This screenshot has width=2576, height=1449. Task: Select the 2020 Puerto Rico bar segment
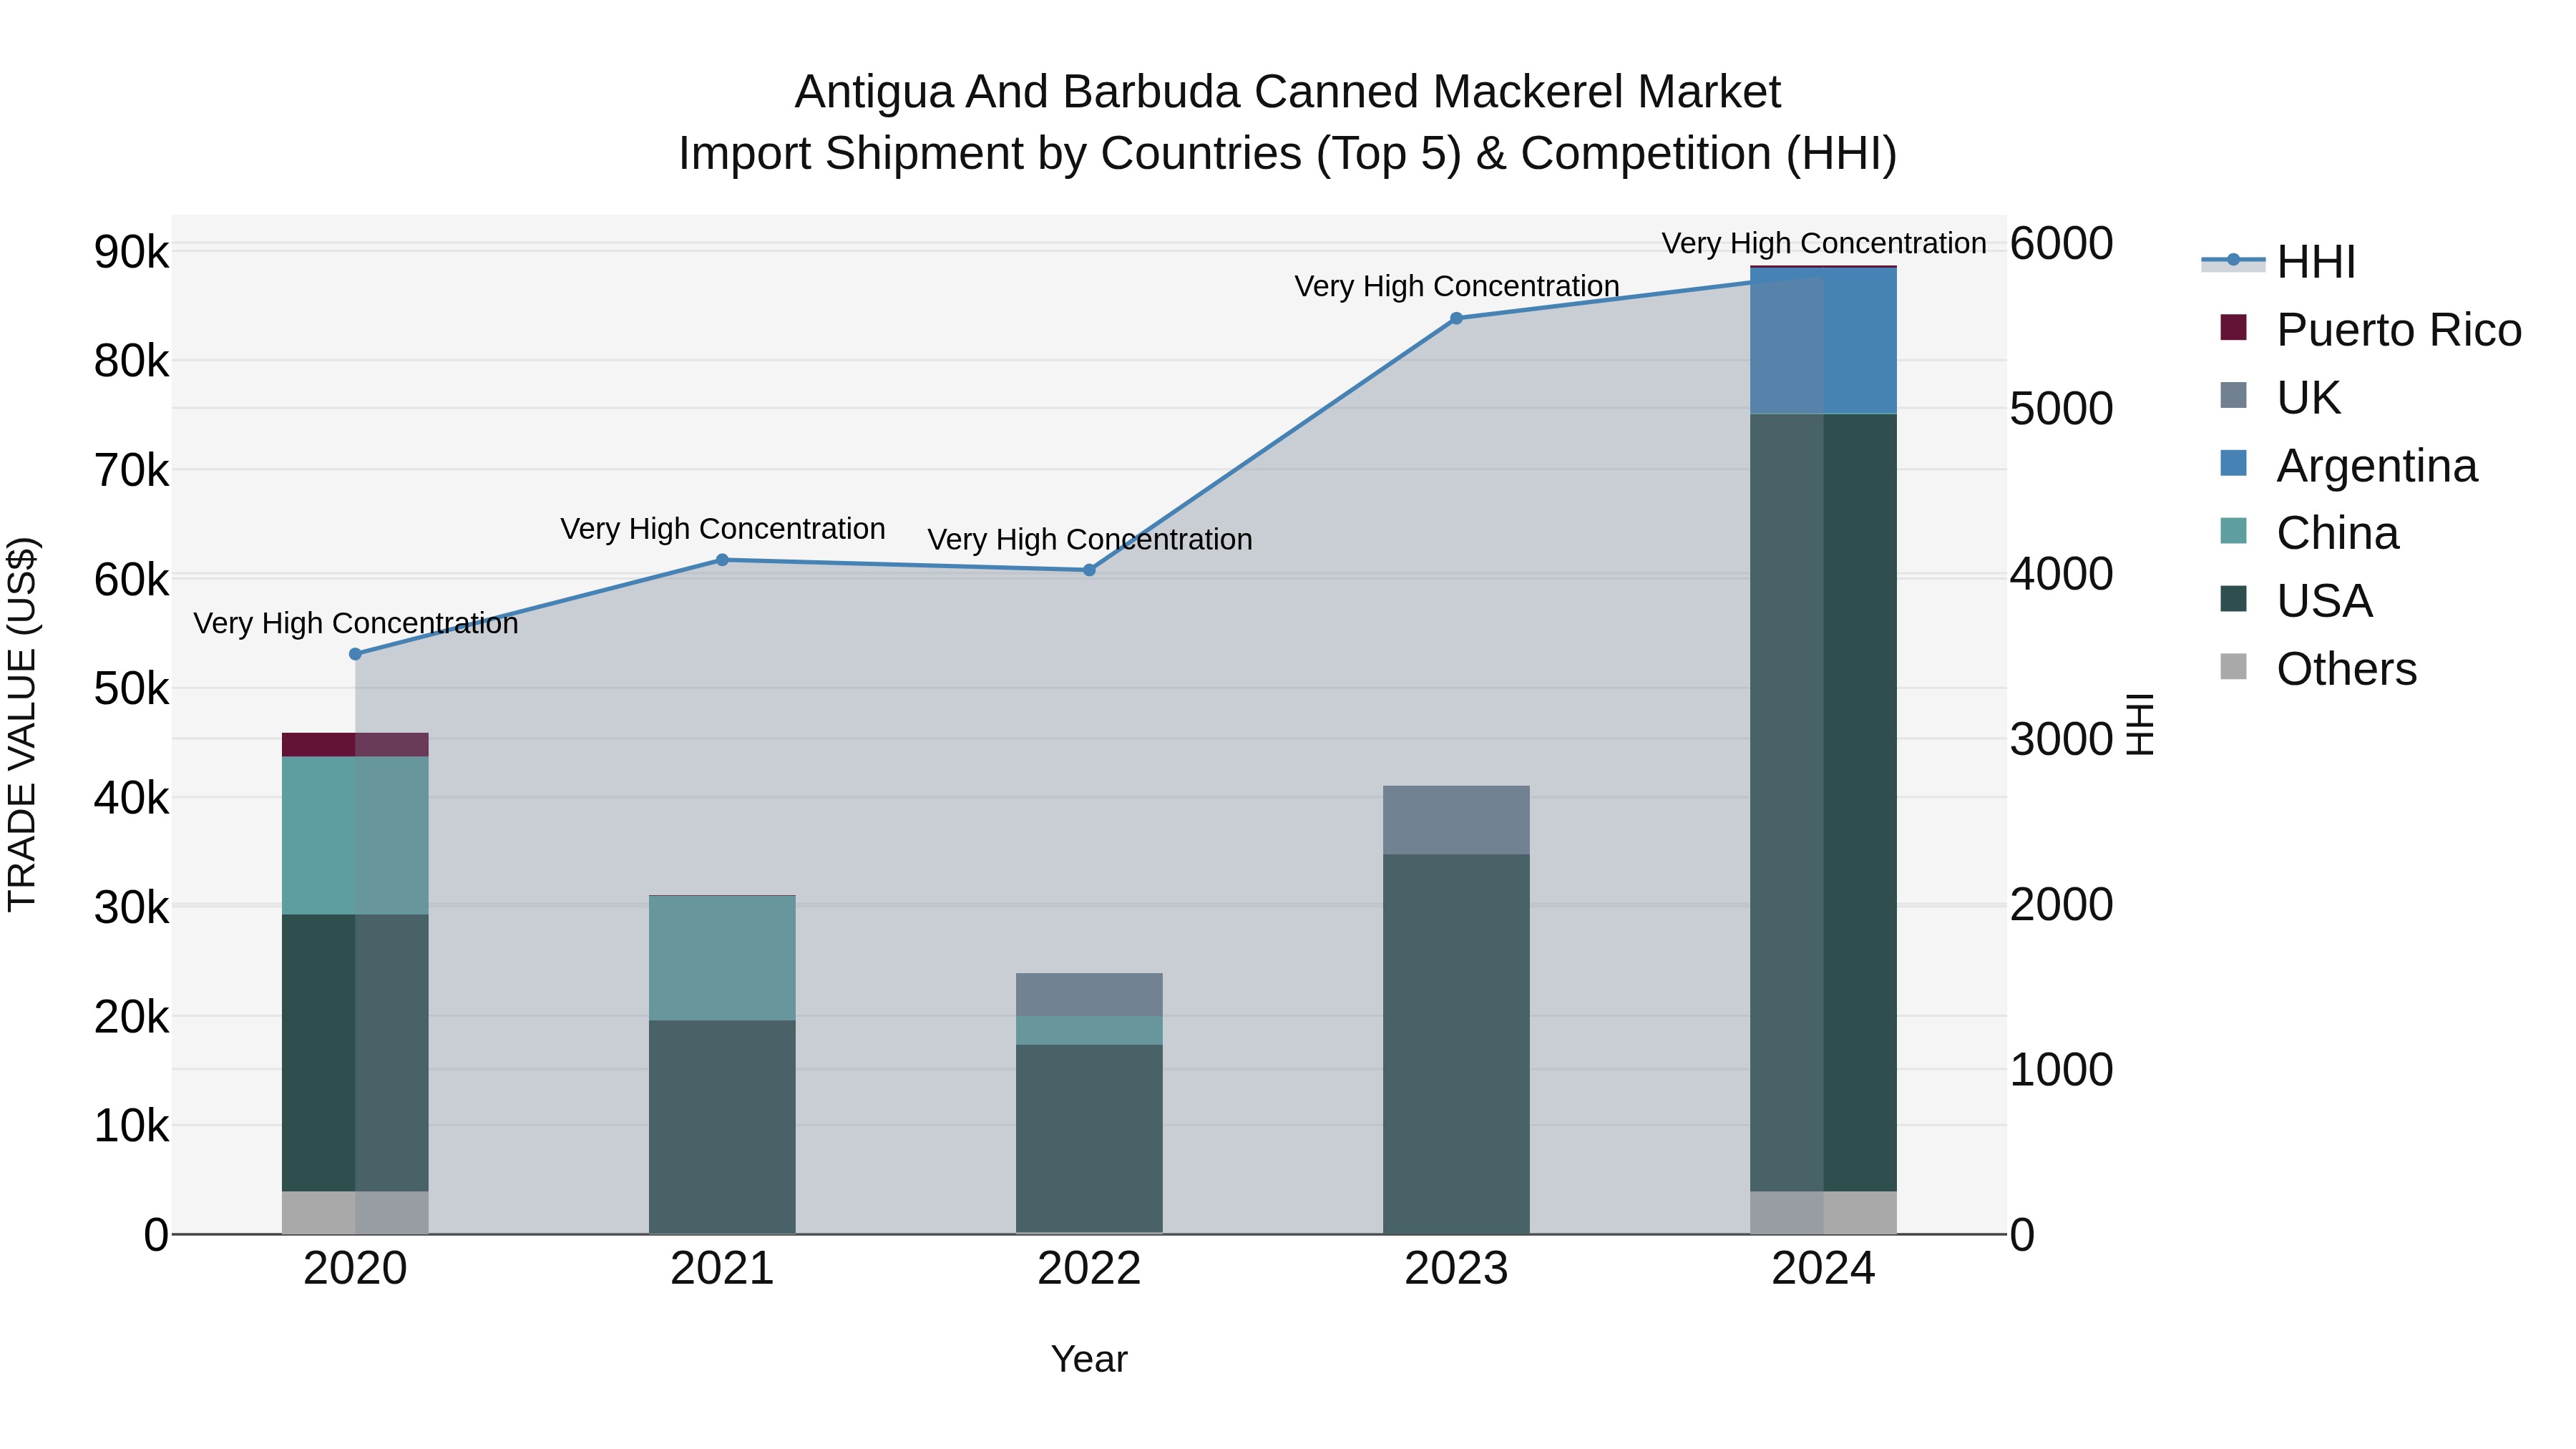pyautogui.click(x=355, y=745)
